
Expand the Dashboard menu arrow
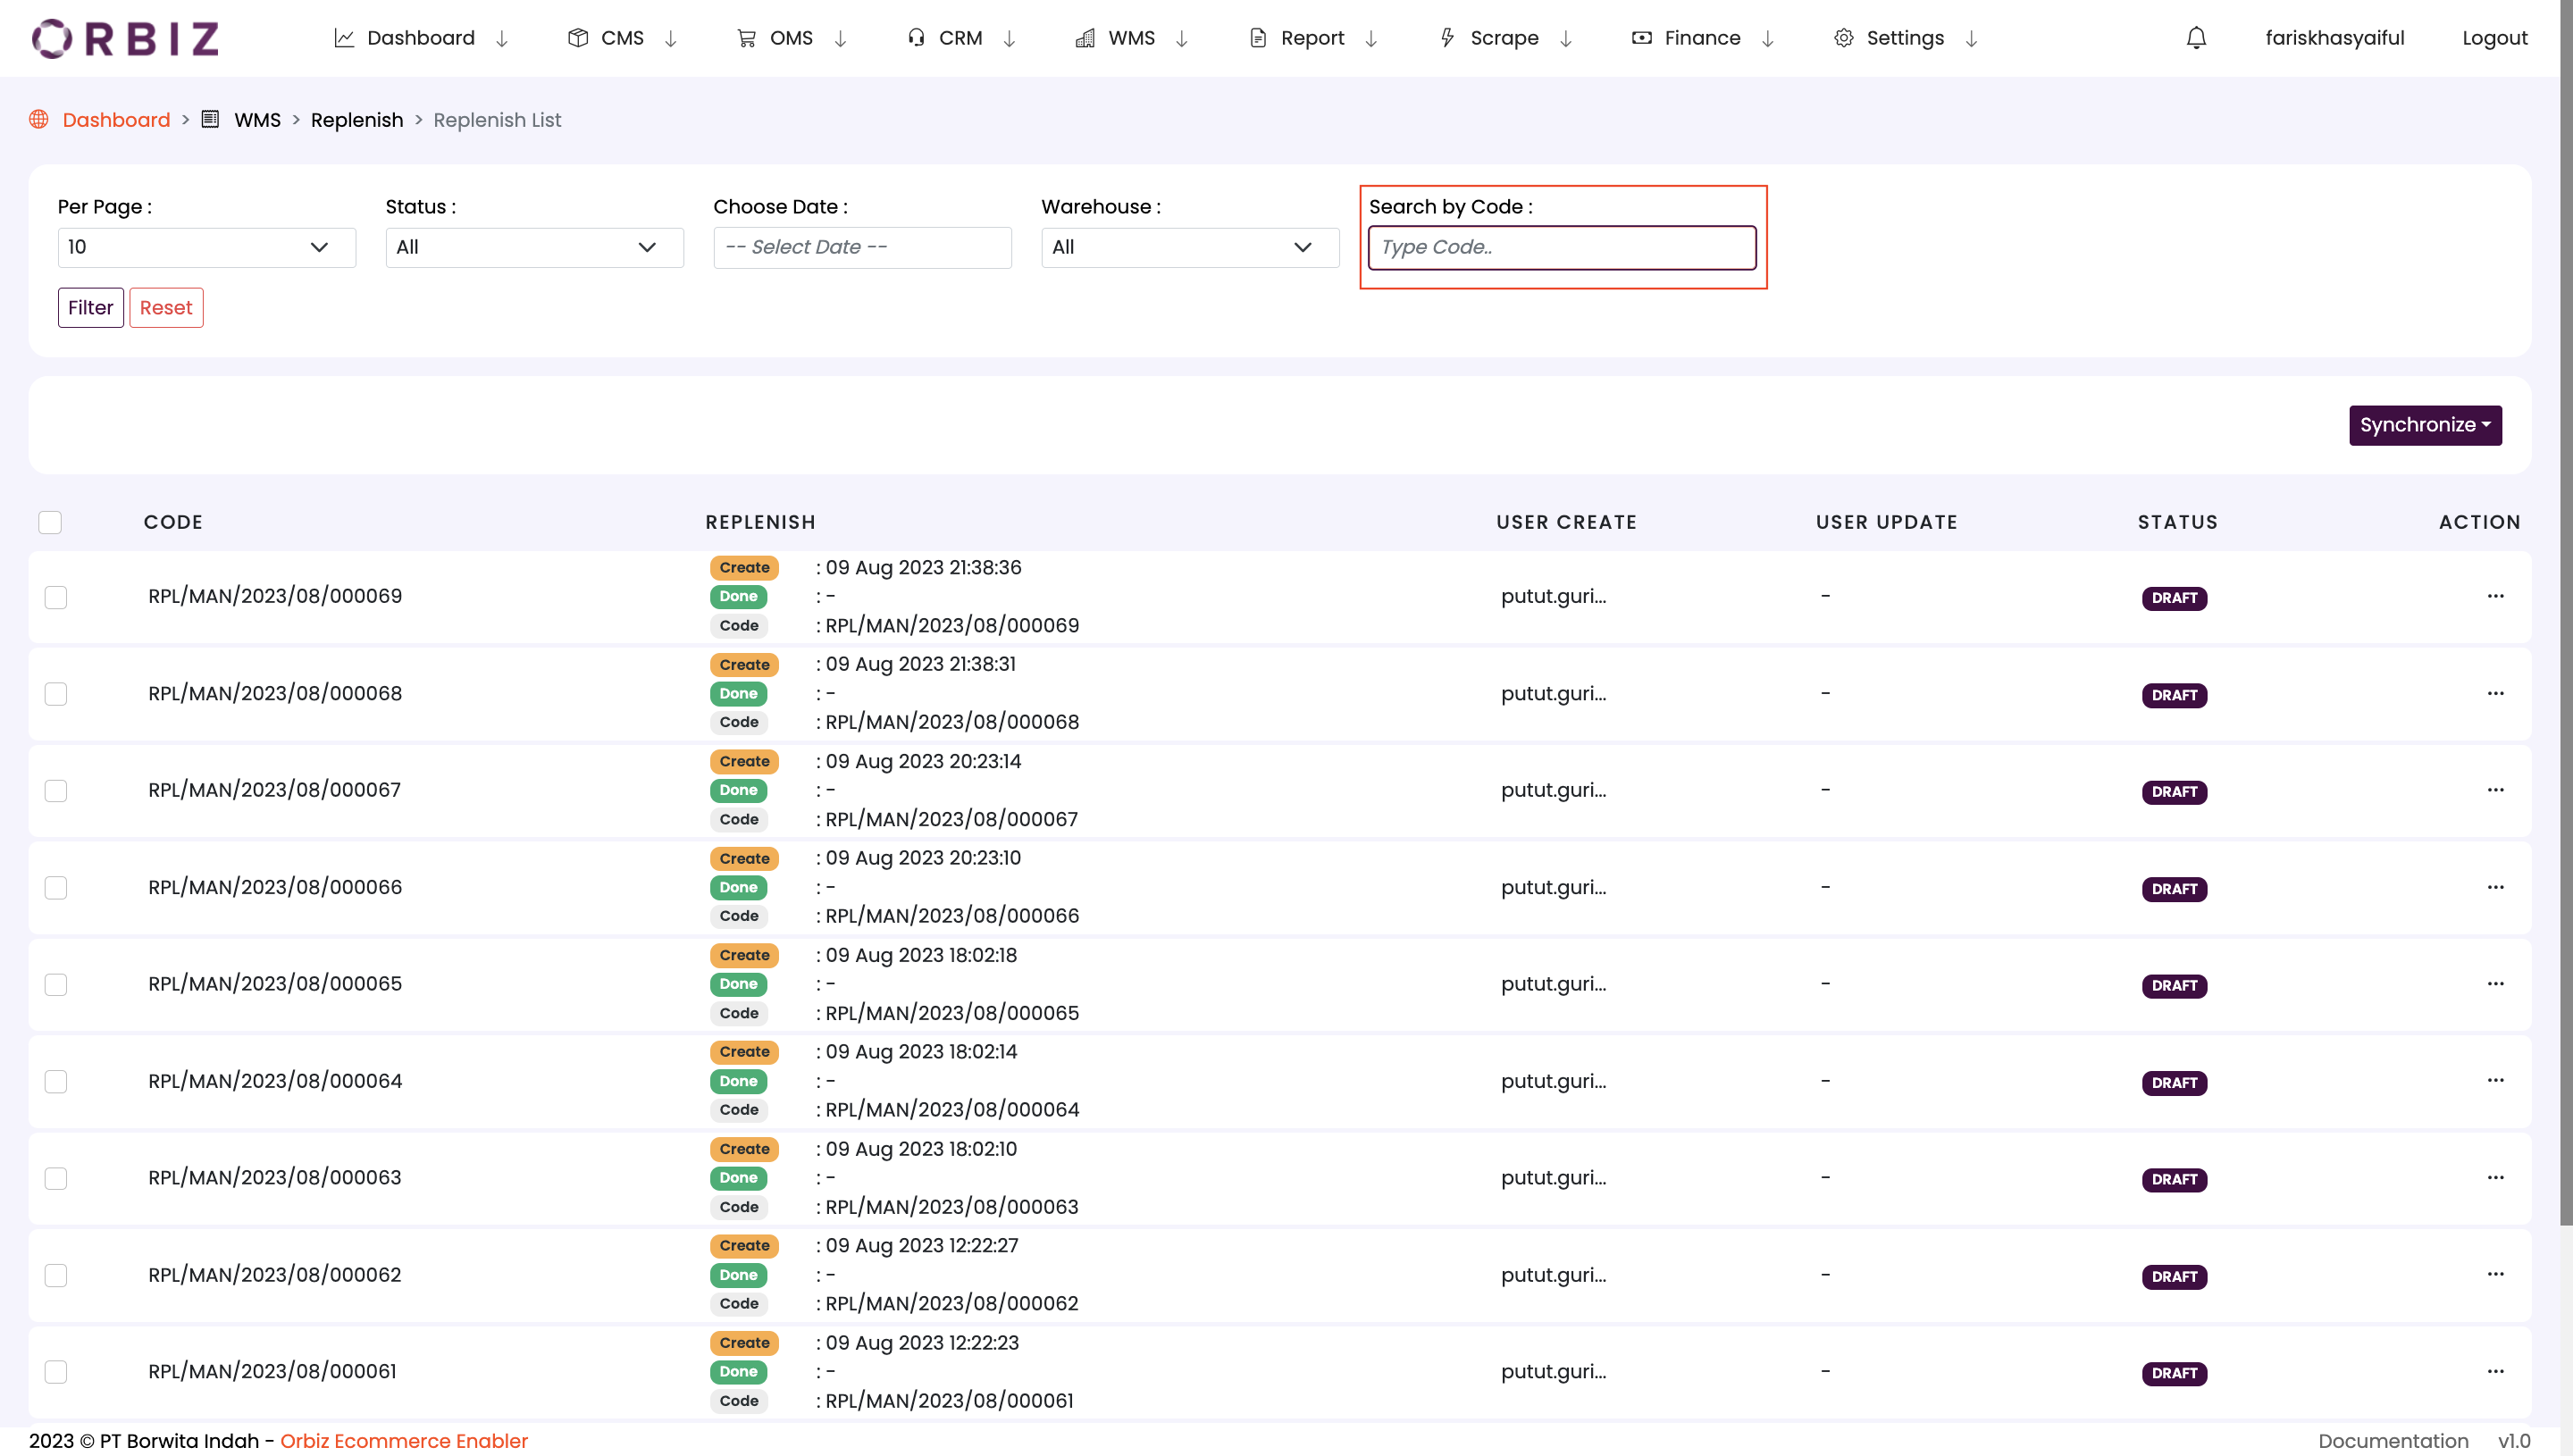(502, 38)
